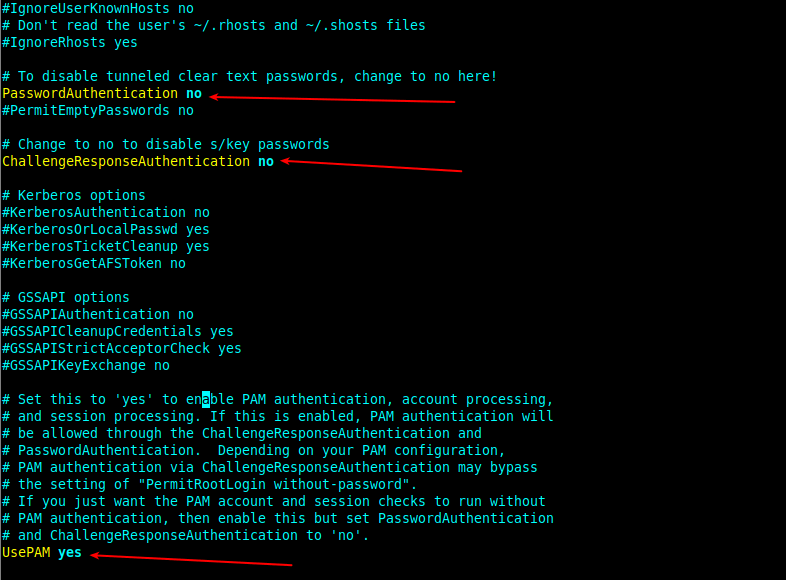Click the ChallengeResponseAuthentication setting keyword
This screenshot has width=786, height=580.
(126, 161)
